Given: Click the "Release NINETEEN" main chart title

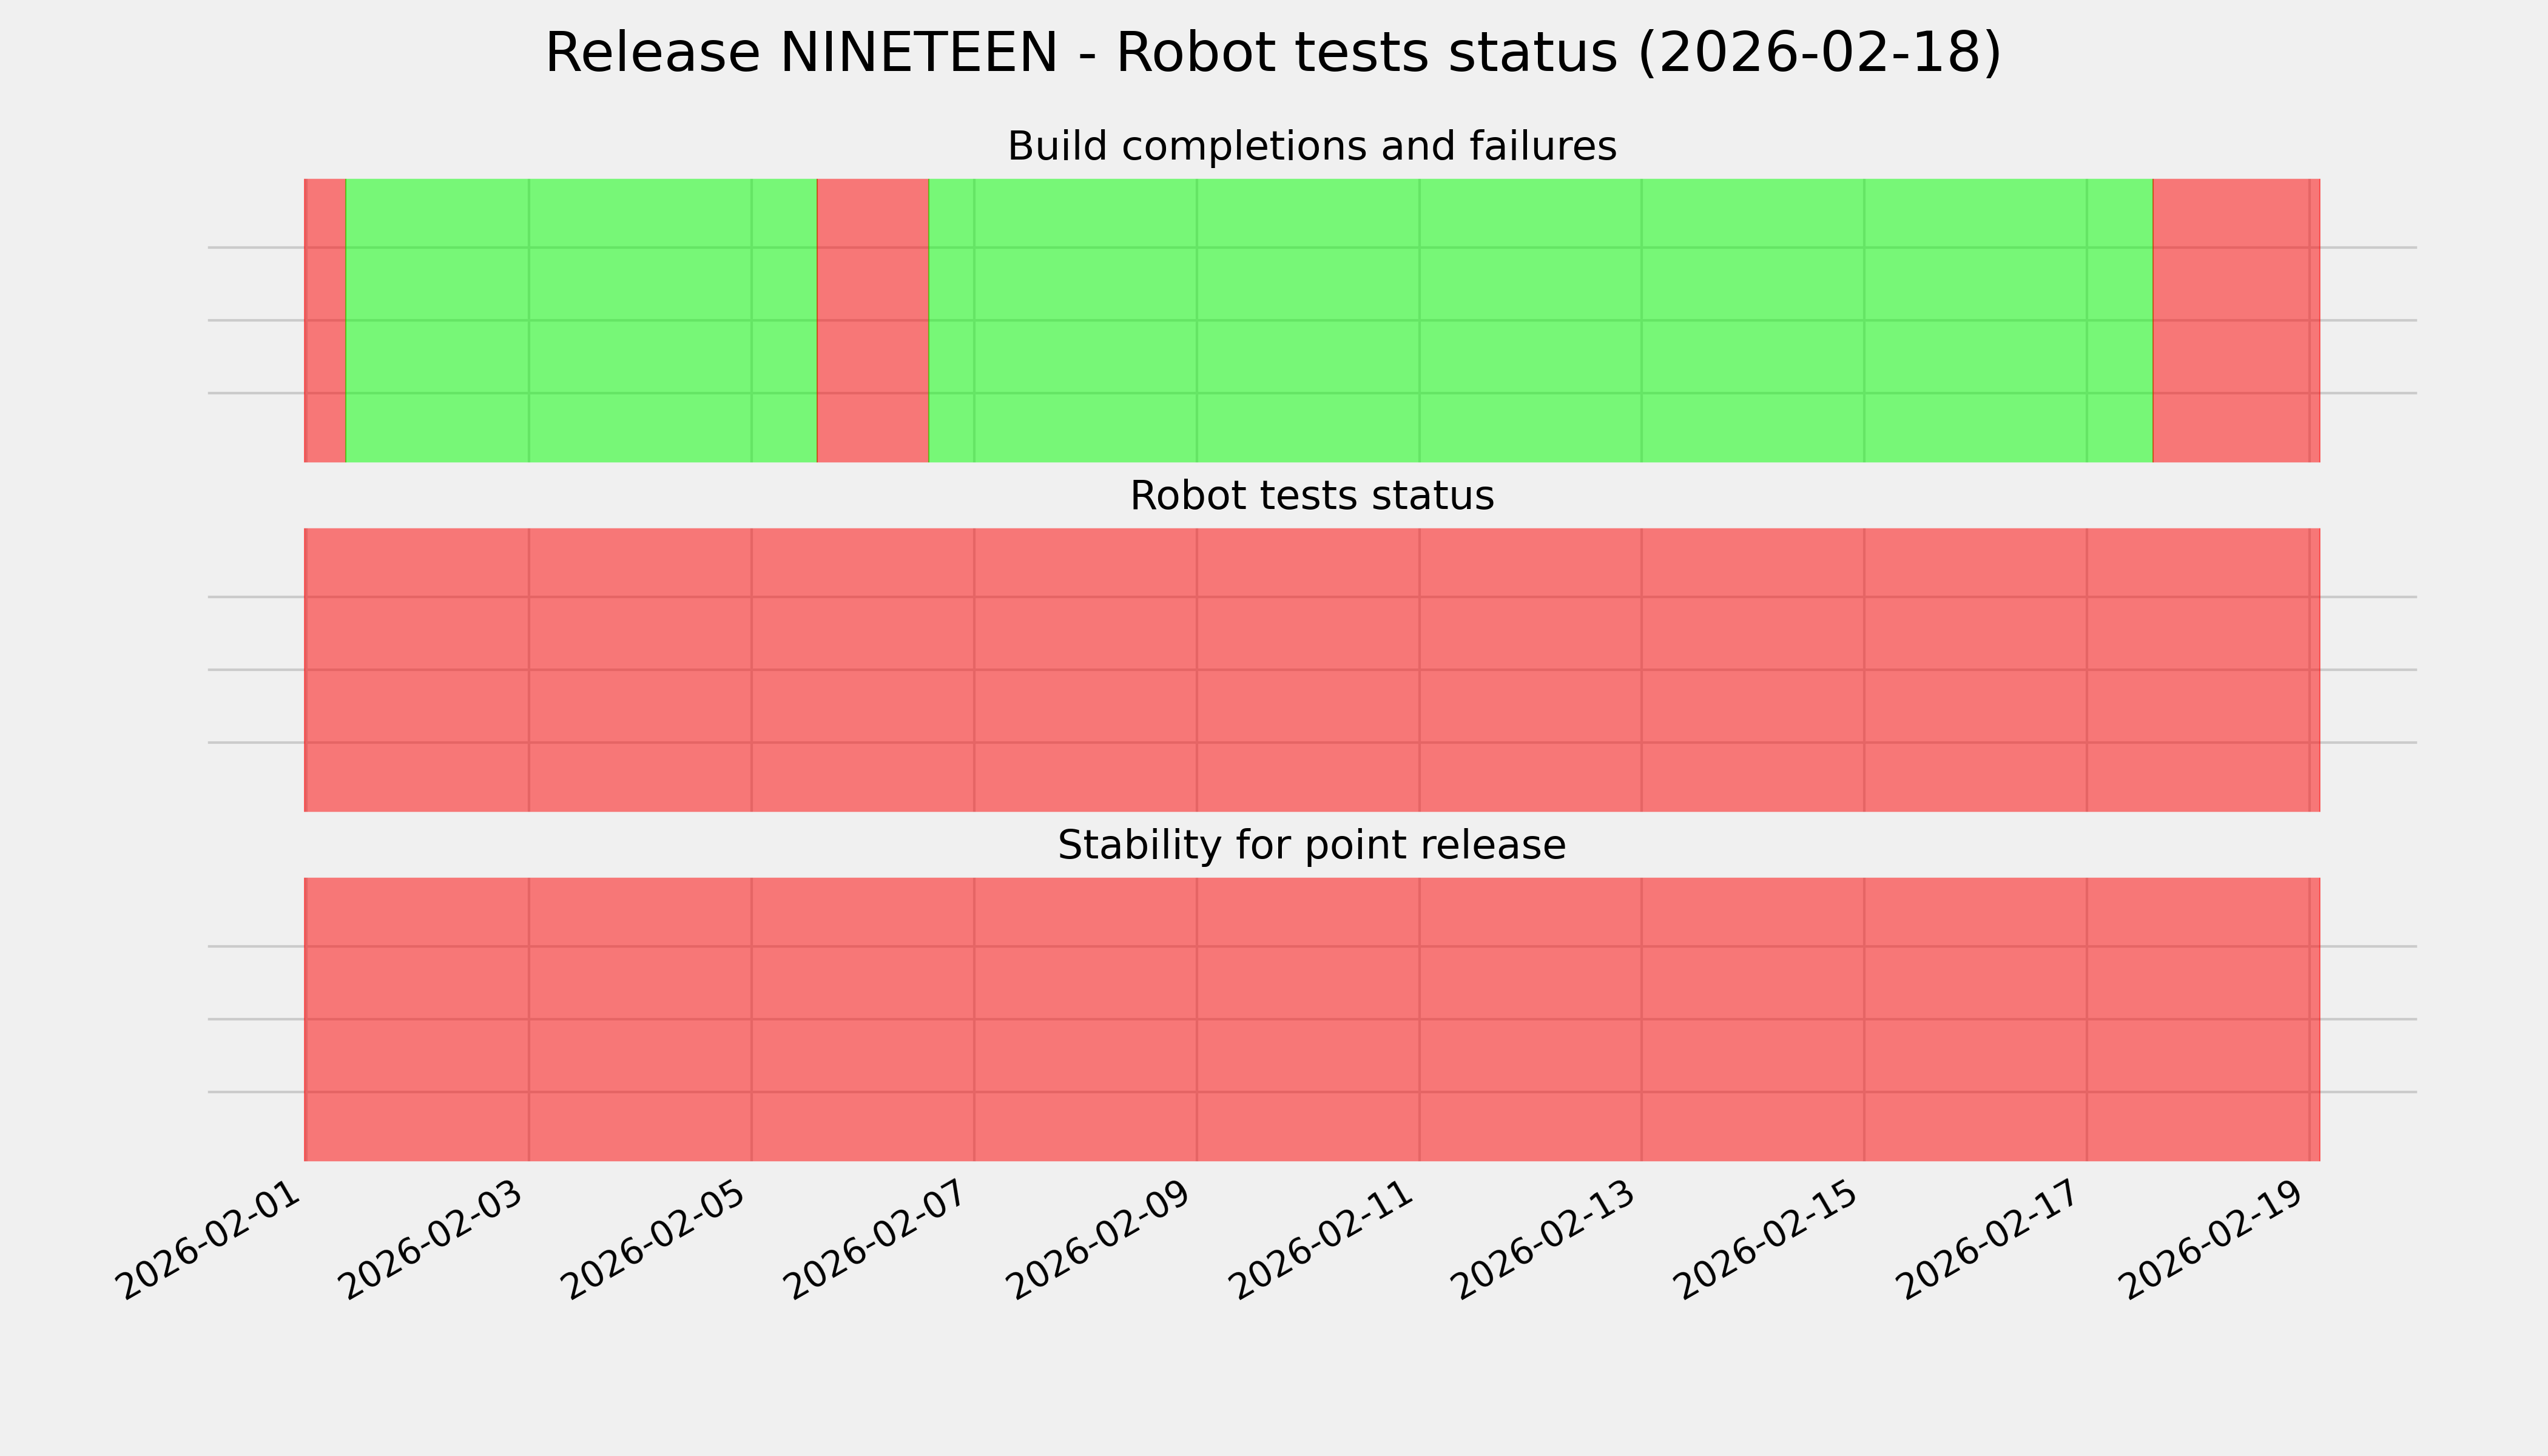Looking at the screenshot, I should click(1273, 53).
